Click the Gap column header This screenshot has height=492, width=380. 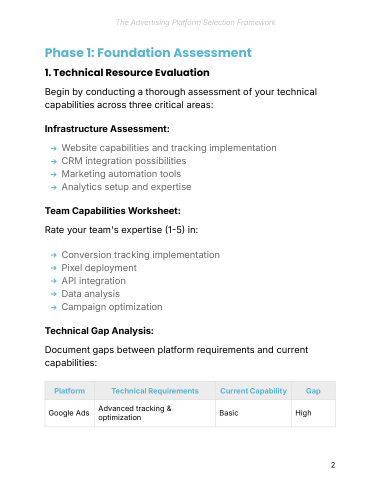click(313, 391)
